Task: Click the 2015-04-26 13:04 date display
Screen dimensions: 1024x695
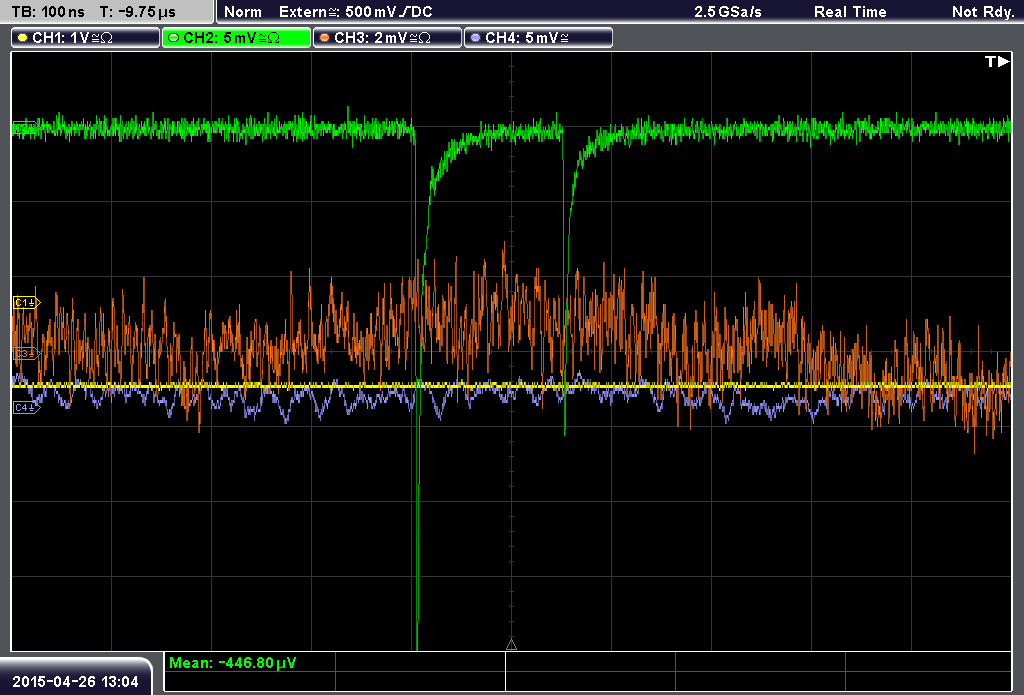Action: (x=75, y=682)
